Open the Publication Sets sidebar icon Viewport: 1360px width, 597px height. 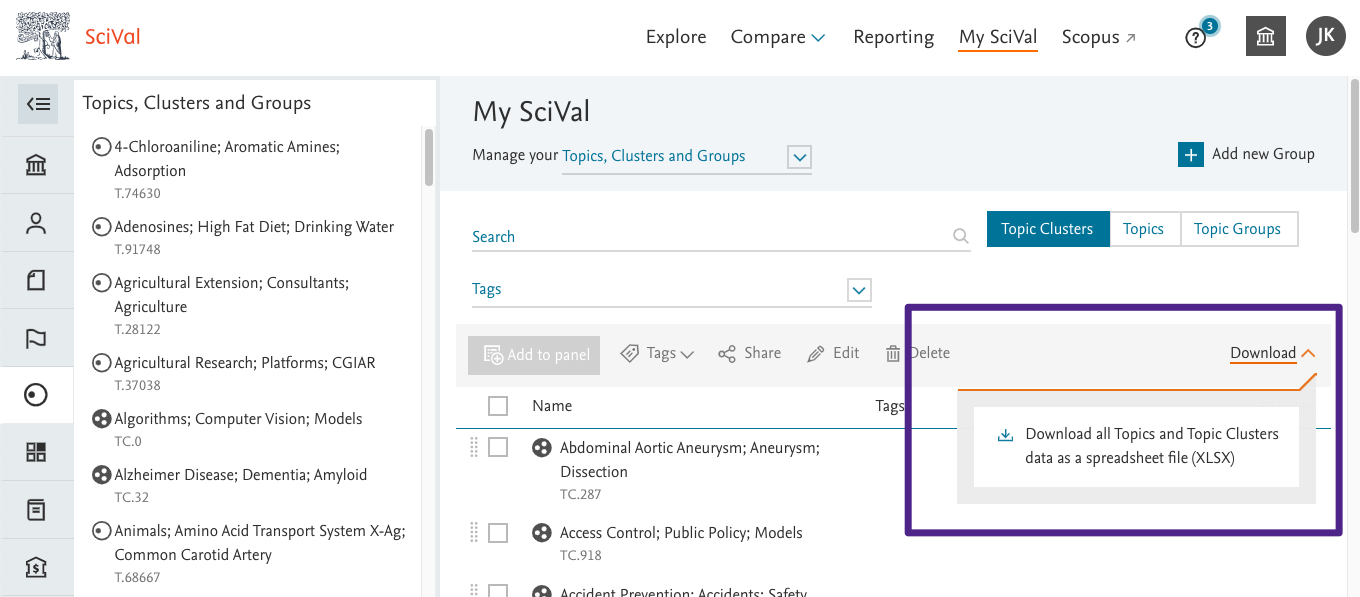[x=36, y=281]
